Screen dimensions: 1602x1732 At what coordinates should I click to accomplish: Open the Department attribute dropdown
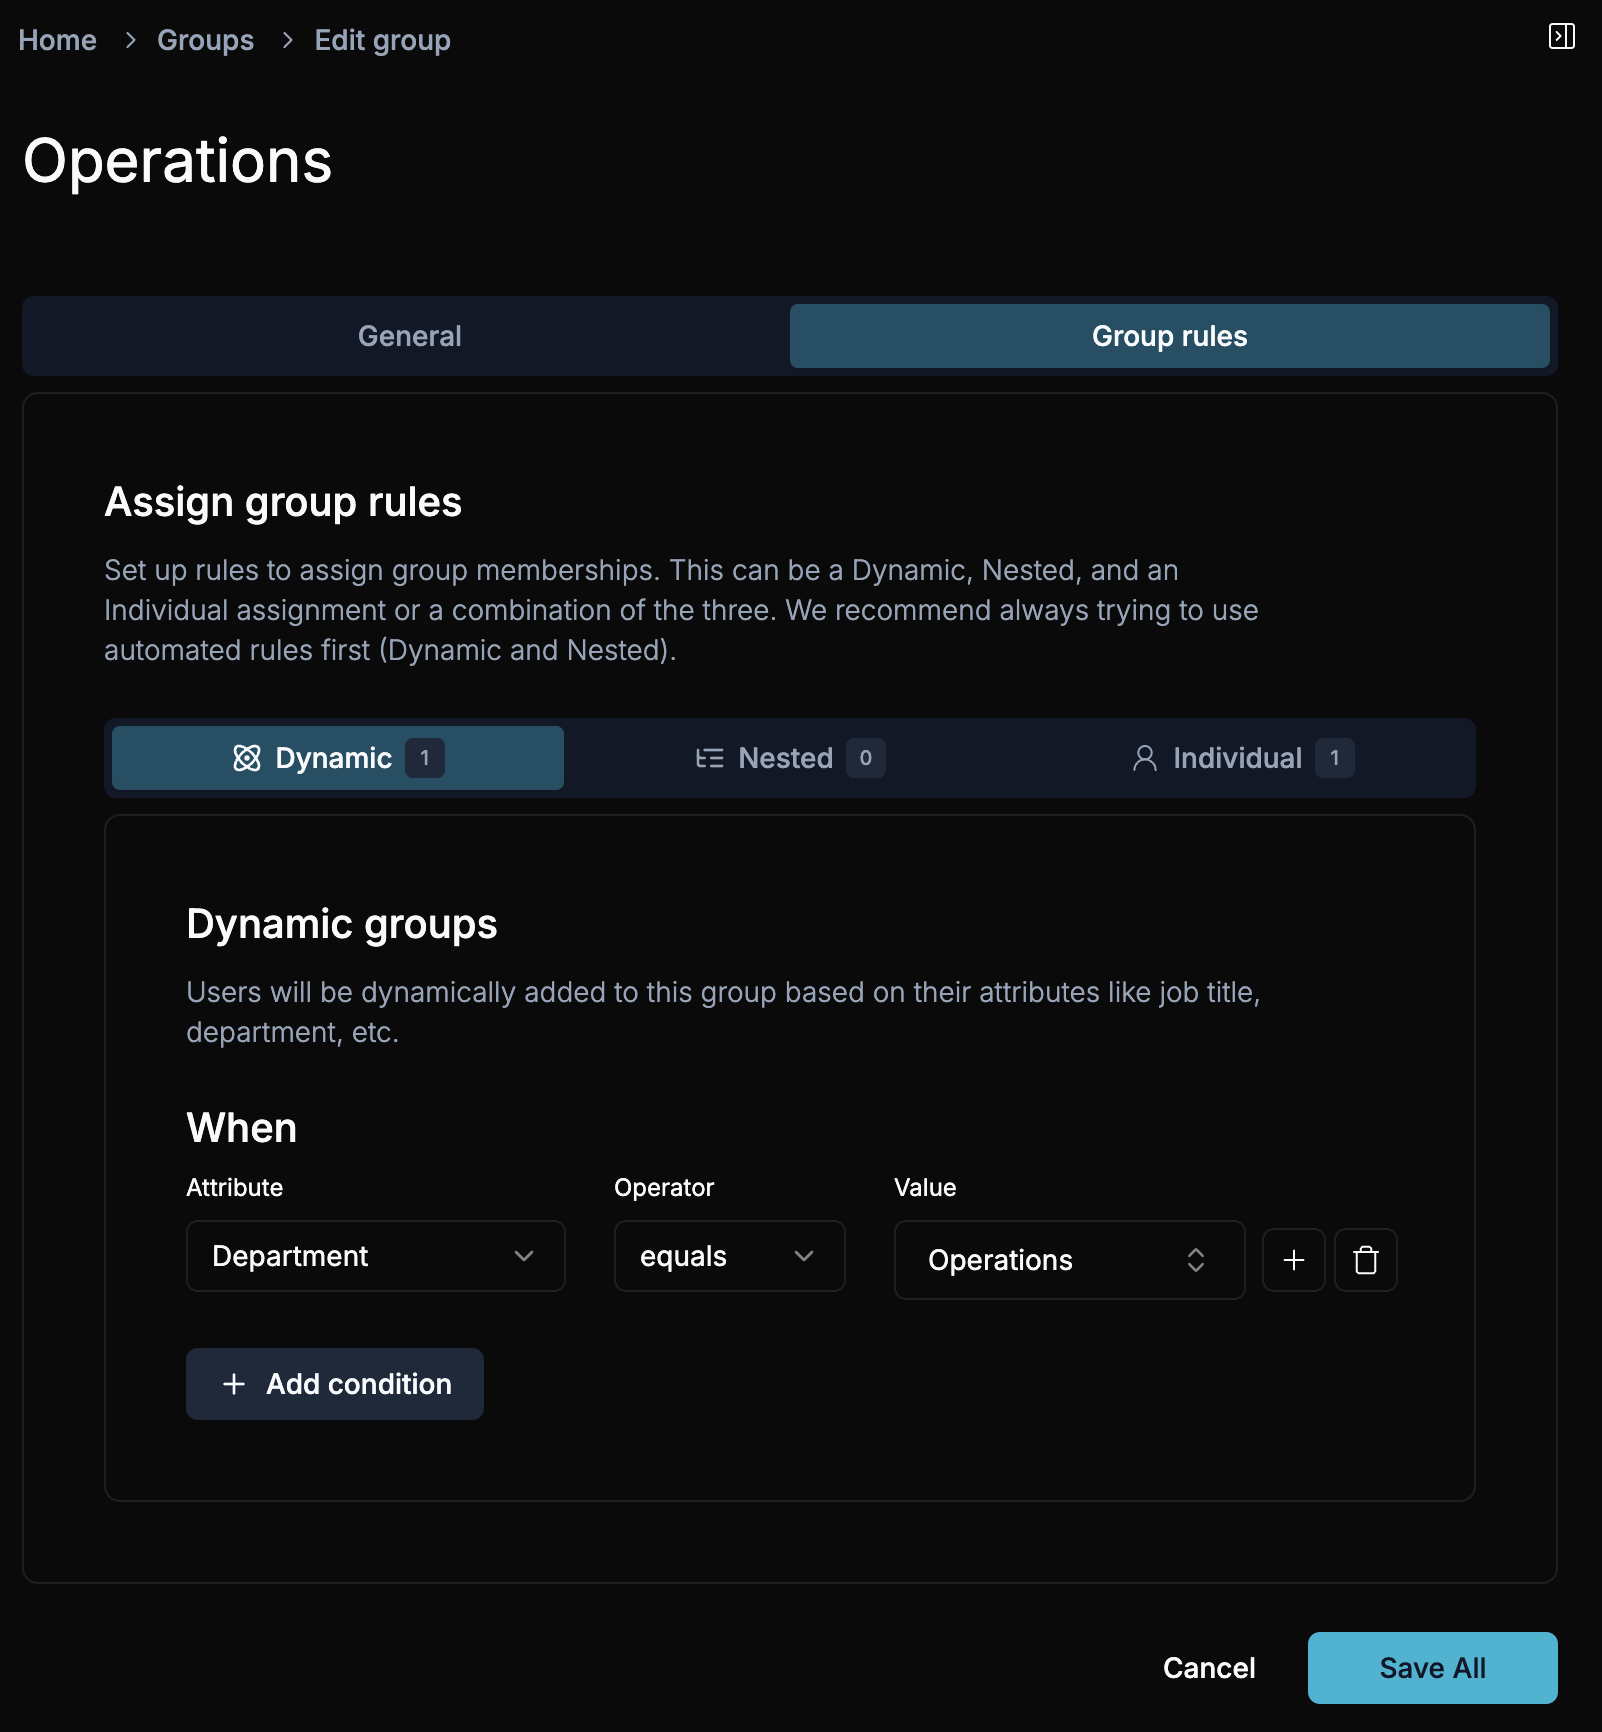[x=375, y=1256]
